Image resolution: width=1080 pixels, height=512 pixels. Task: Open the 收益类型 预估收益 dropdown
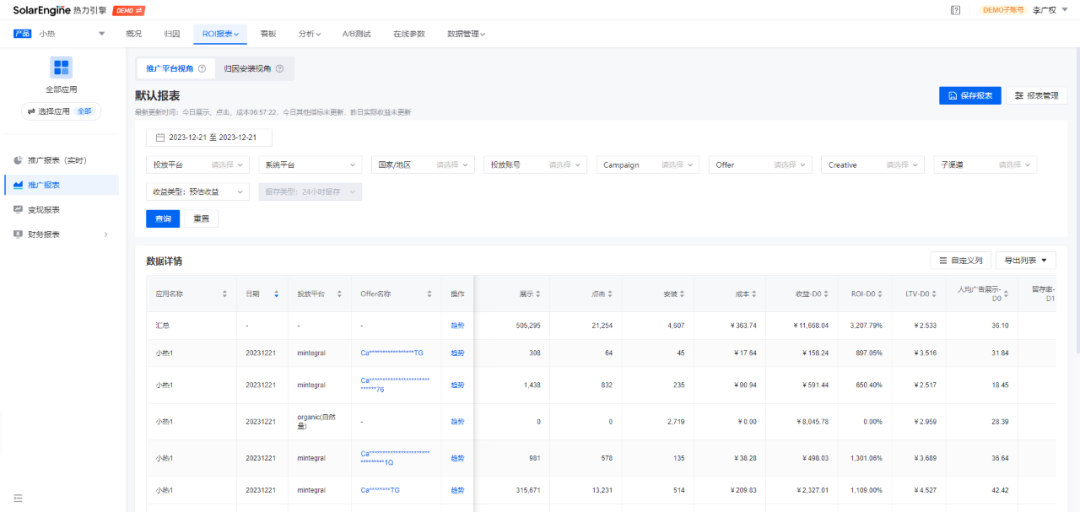coord(198,192)
